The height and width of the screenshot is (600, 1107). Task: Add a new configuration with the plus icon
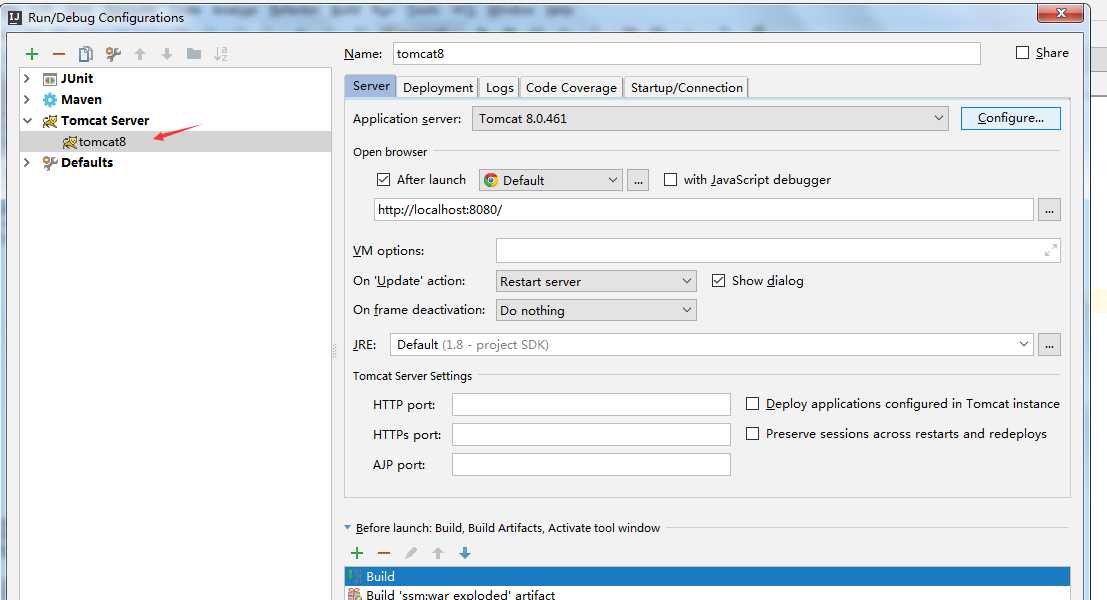pyautogui.click(x=32, y=54)
